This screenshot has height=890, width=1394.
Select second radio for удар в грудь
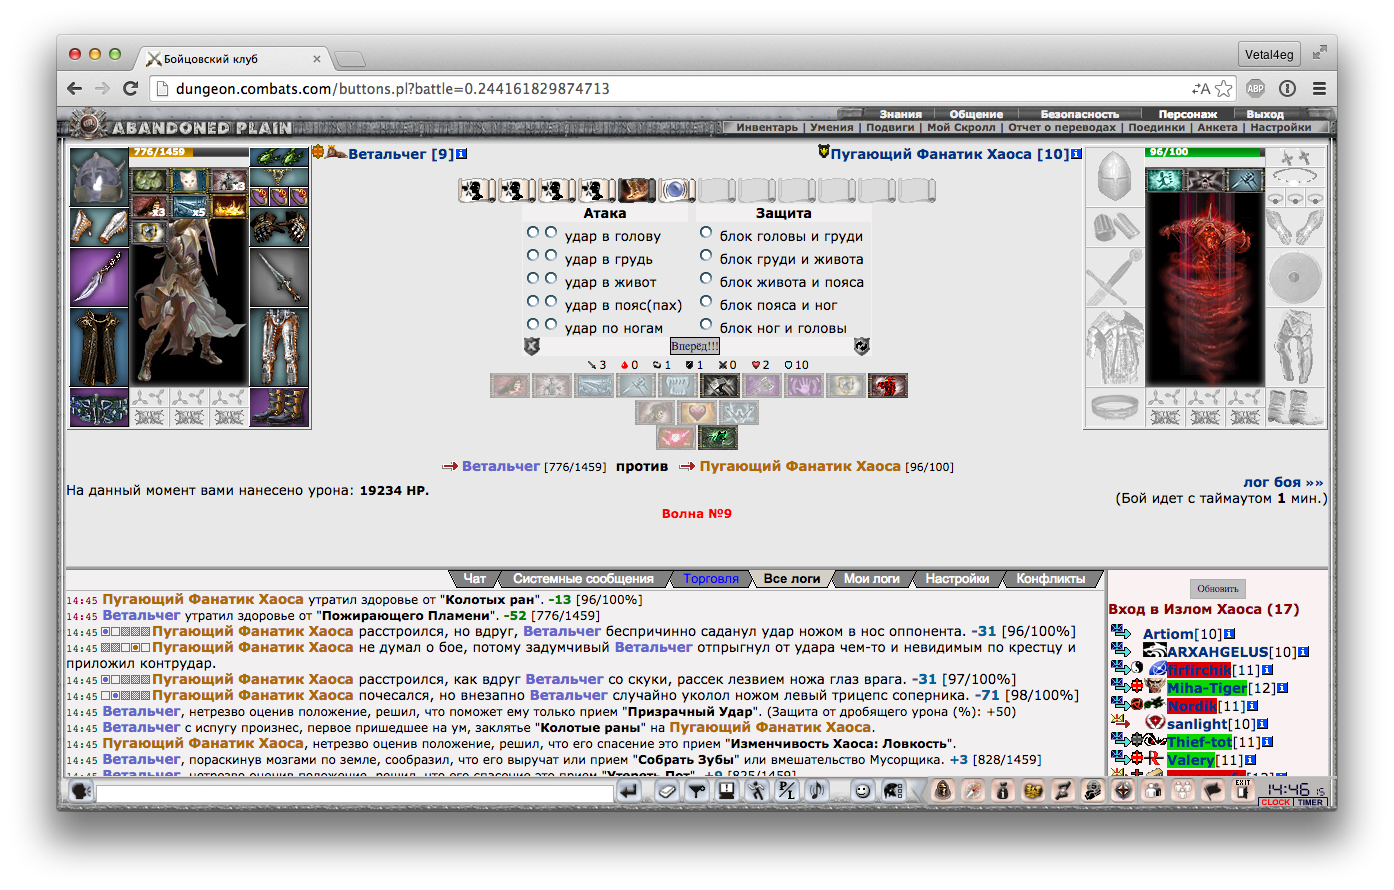point(551,255)
